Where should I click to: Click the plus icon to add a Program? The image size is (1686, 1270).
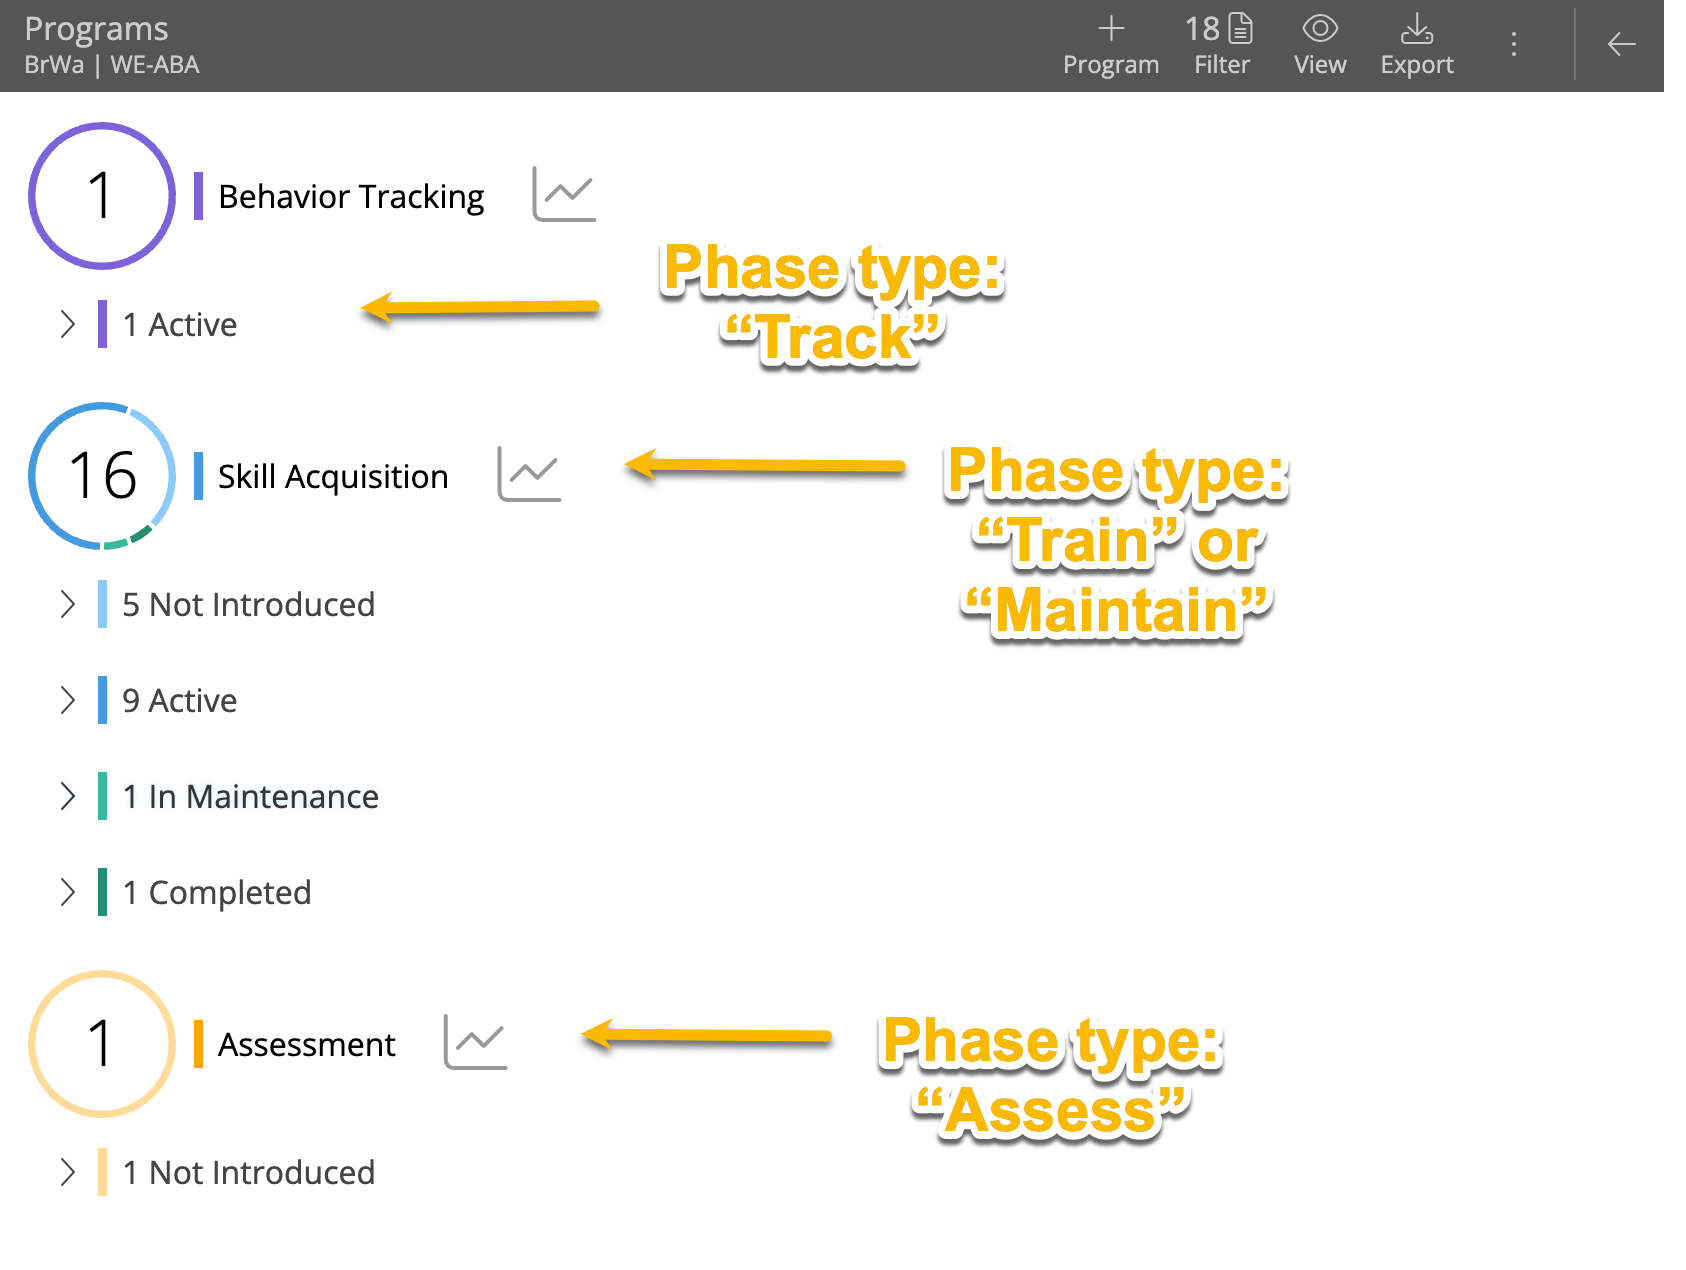coord(1111,28)
